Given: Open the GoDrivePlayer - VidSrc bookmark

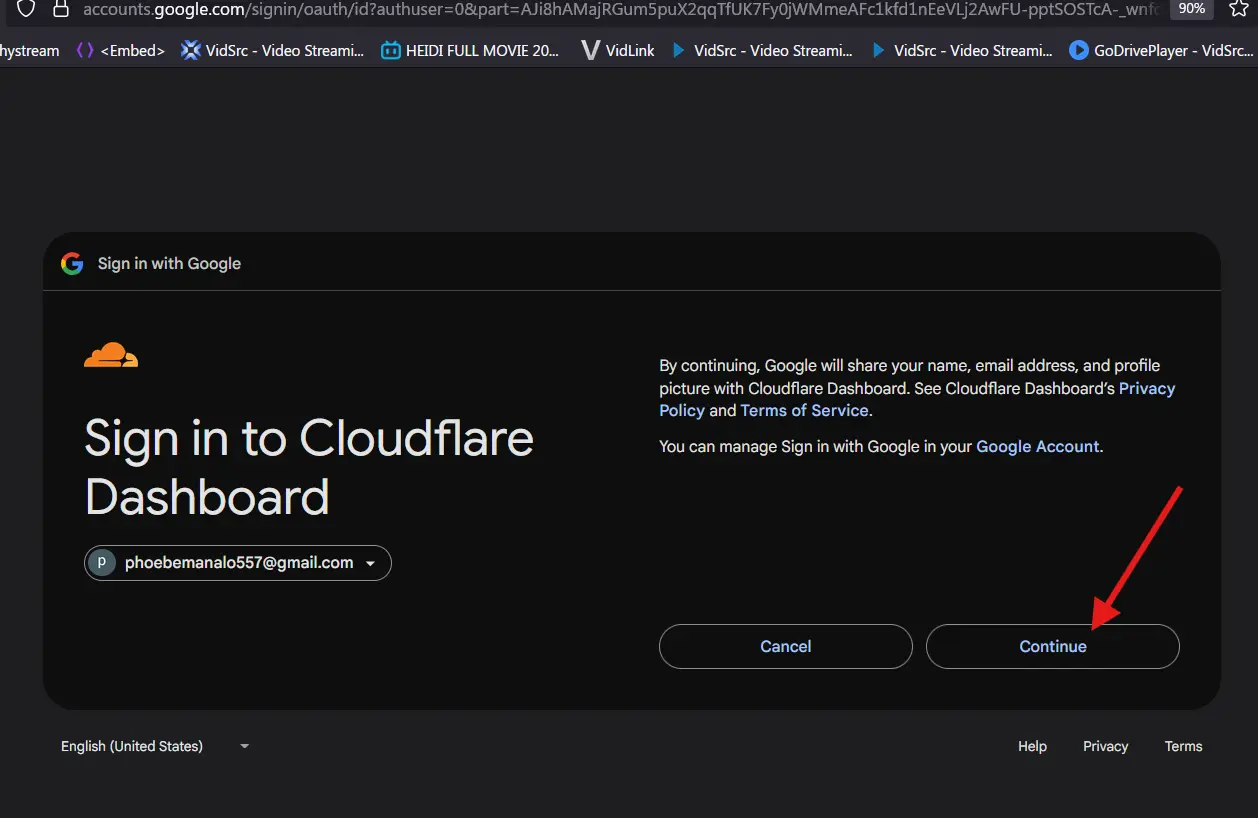Looking at the screenshot, I should click(1161, 50).
